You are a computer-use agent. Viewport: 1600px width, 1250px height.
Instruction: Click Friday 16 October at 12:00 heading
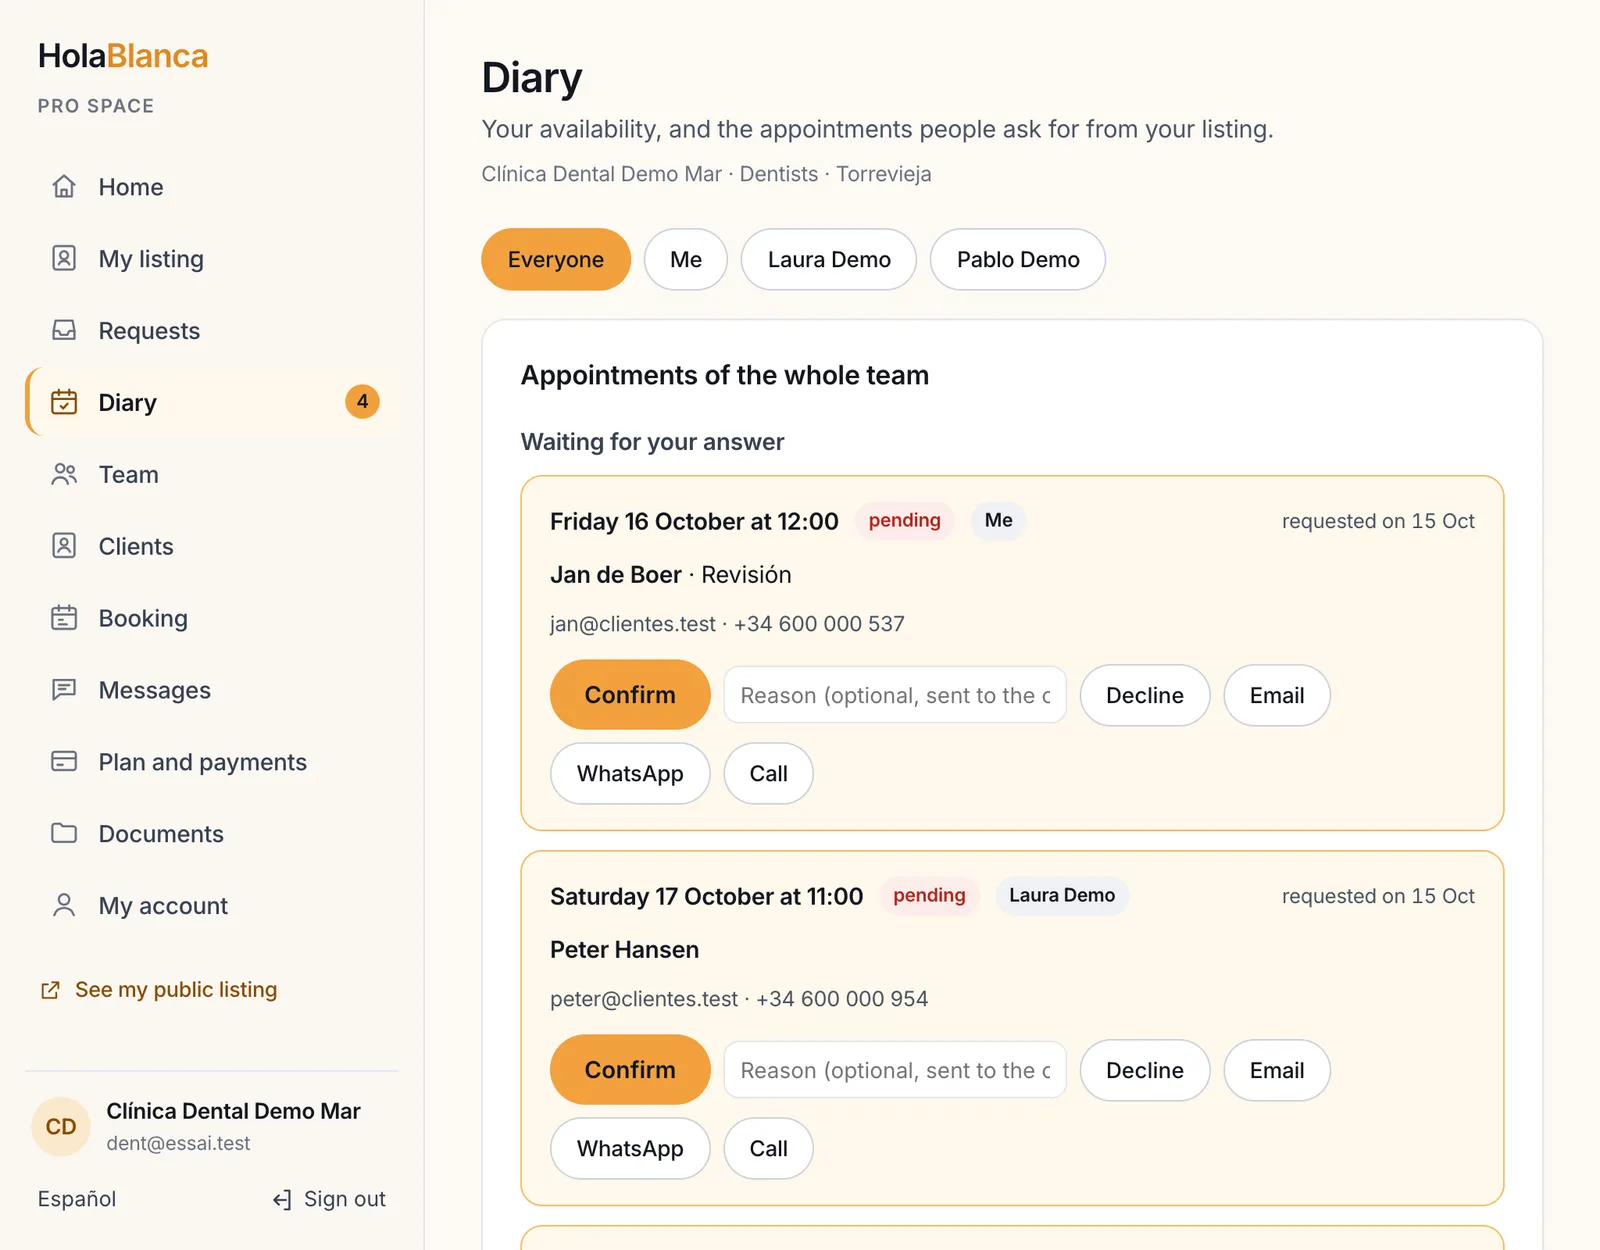694,522
